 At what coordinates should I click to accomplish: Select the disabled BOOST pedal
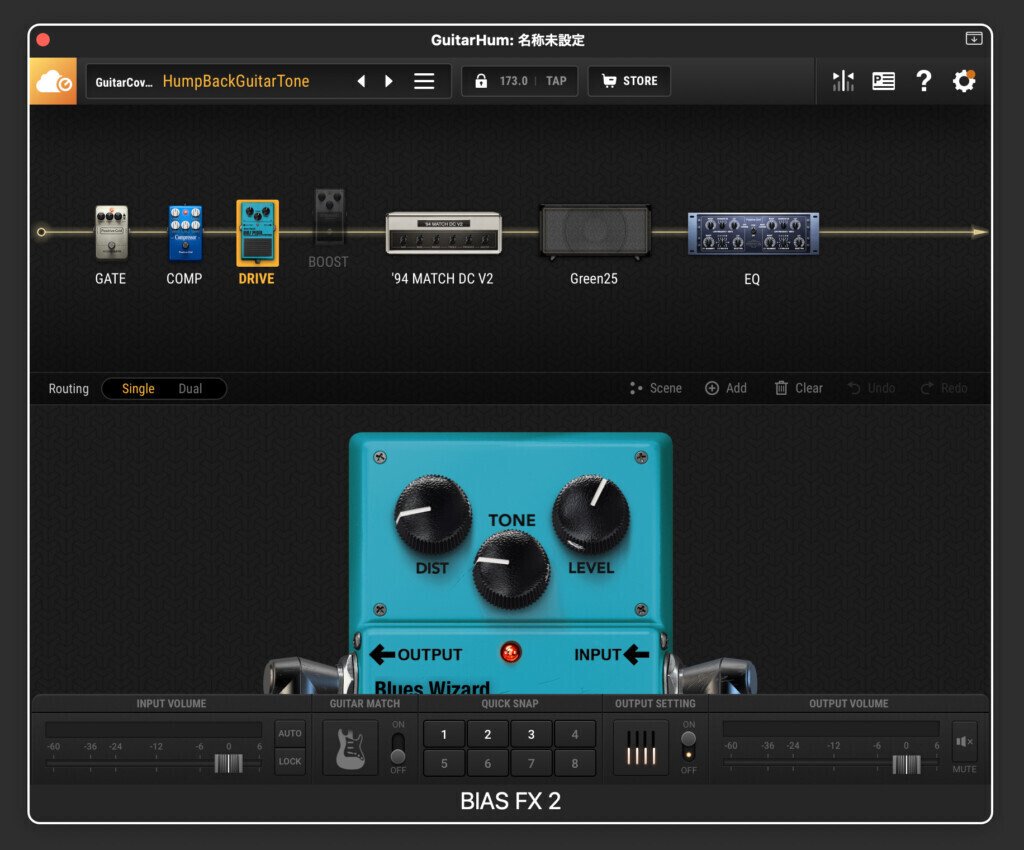click(329, 216)
